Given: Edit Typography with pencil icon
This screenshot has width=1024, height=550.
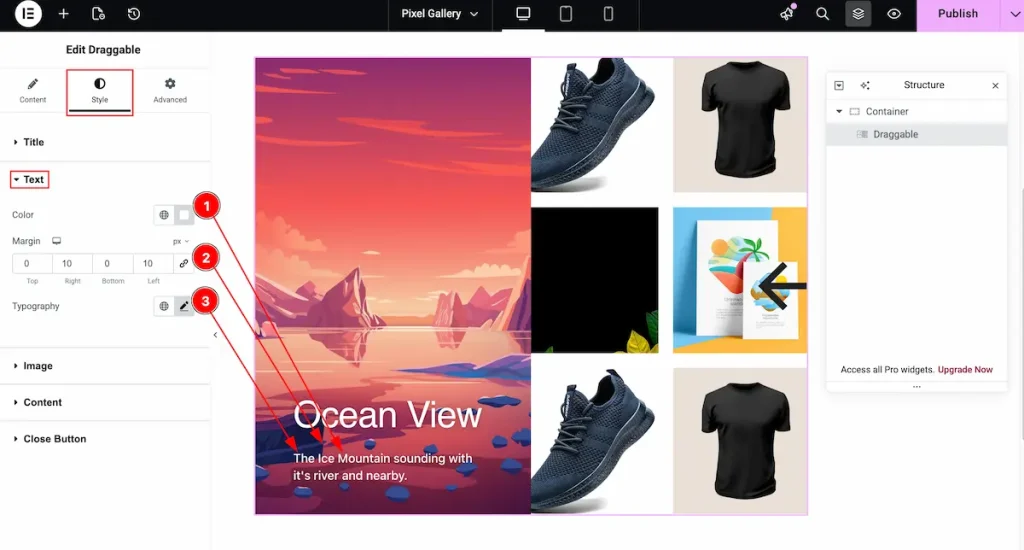Looking at the screenshot, I should 184,306.
